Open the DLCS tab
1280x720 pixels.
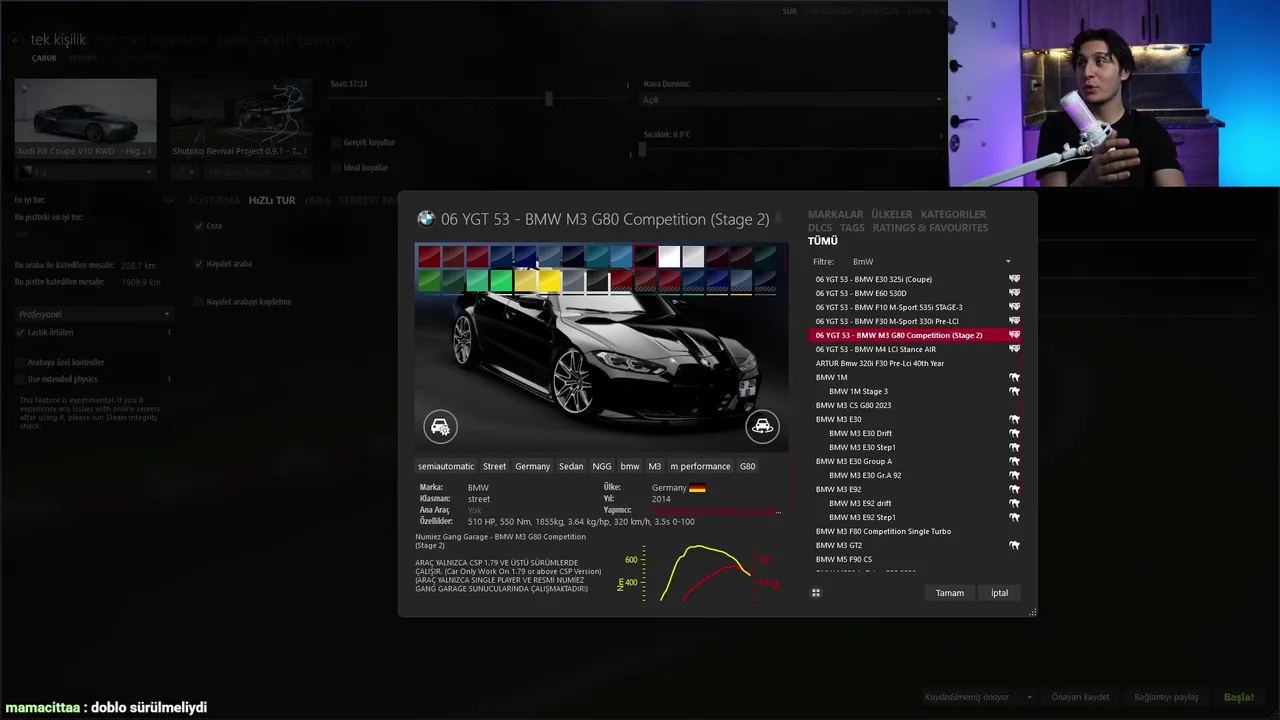pos(820,228)
